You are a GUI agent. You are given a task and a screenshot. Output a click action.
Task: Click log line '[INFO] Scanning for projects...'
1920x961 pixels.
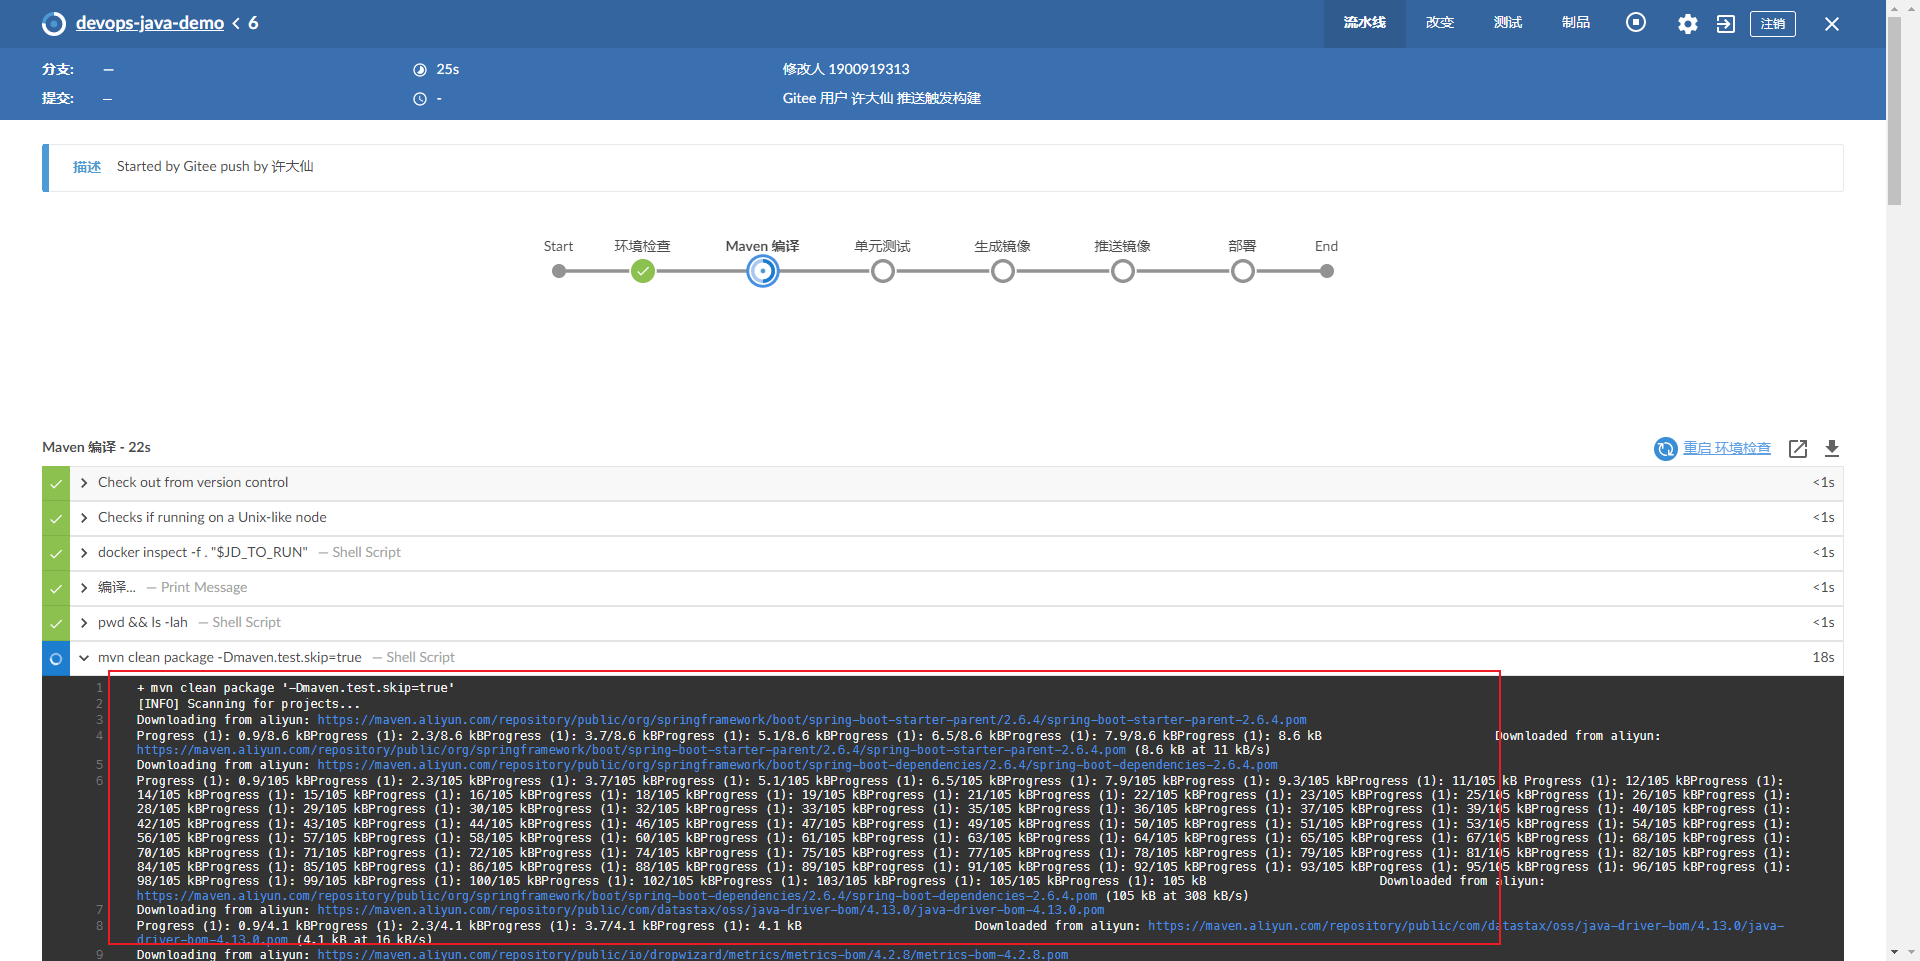[x=248, y=704]
